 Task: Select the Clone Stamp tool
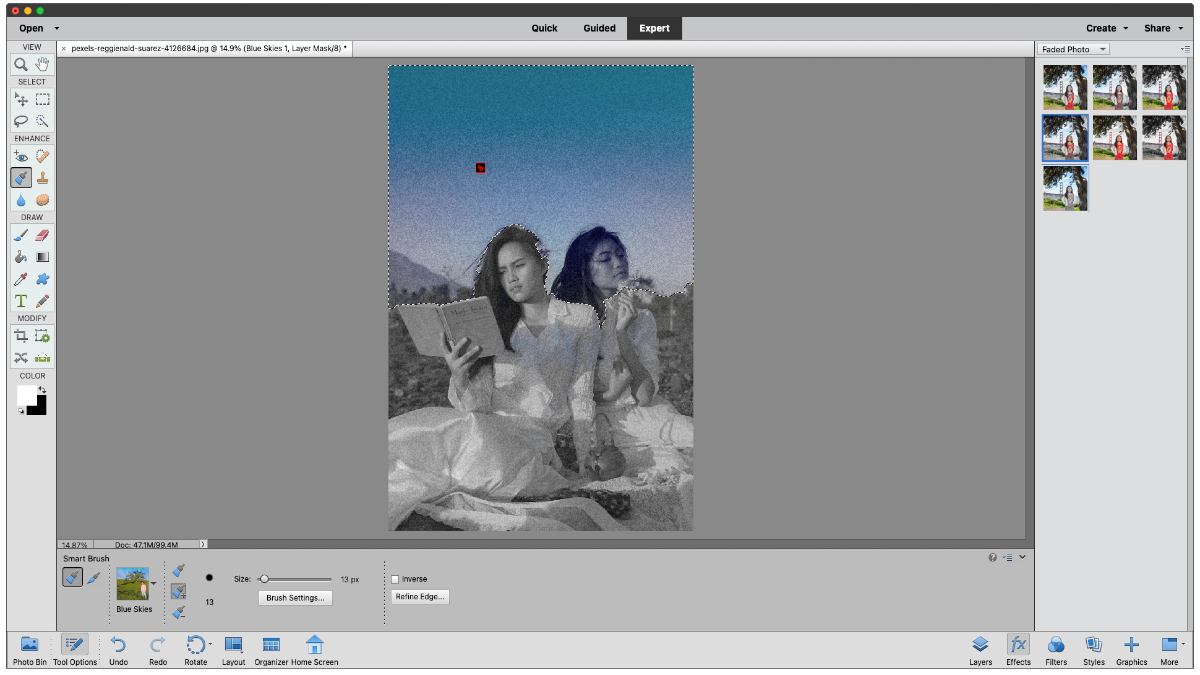point(42,178)
